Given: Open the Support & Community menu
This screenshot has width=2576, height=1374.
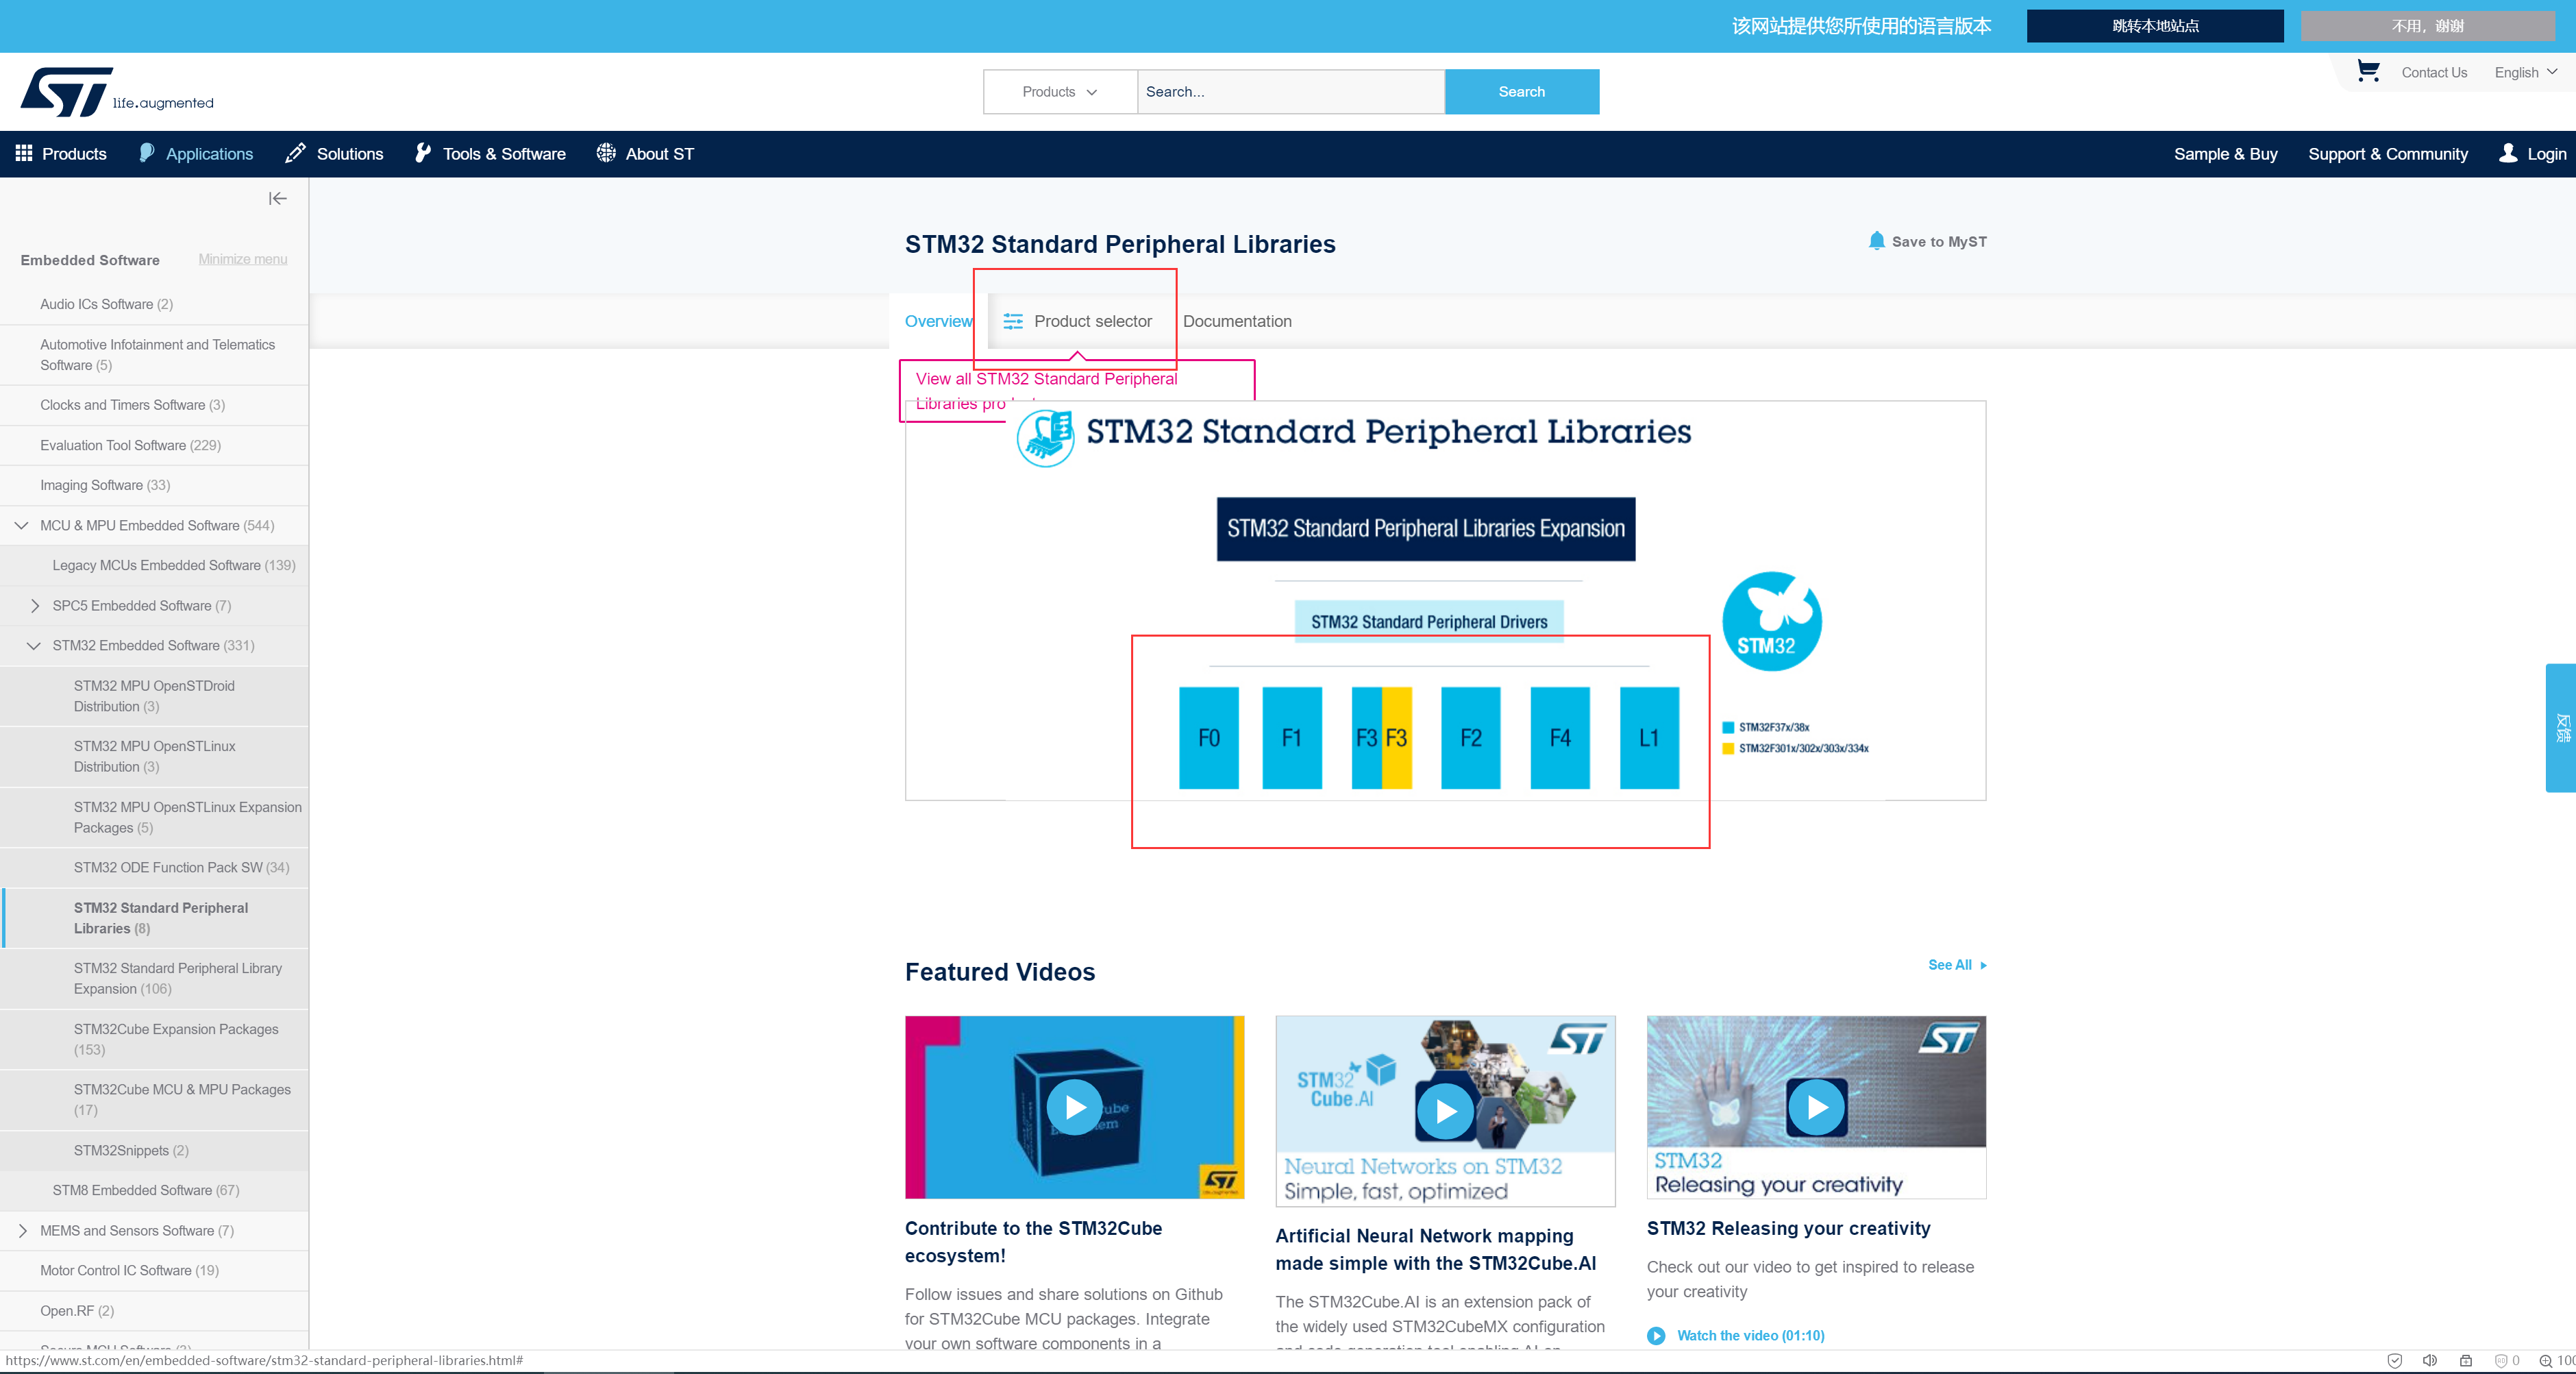Looking at the screenshot, I should (x=2388, y=153).
